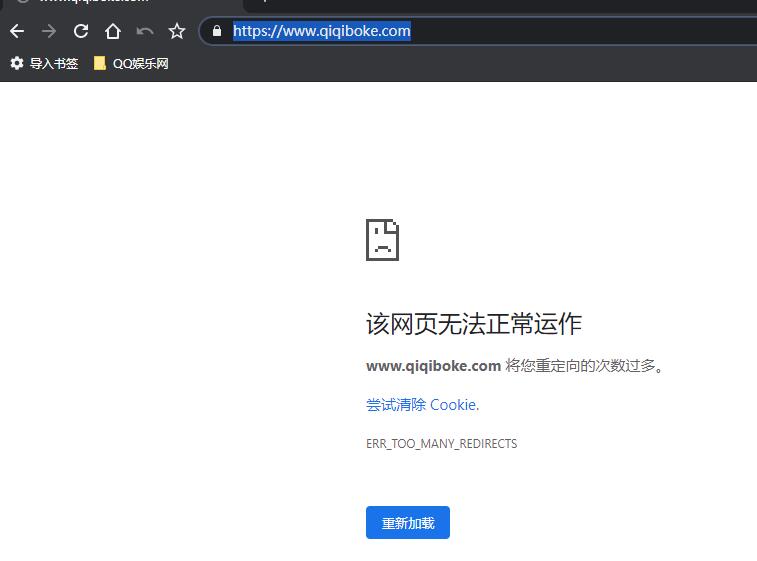Screen dimensions: 757x561
Task: Open the QQ娱乐网 bookmark folder
Action: coord(131,63)
